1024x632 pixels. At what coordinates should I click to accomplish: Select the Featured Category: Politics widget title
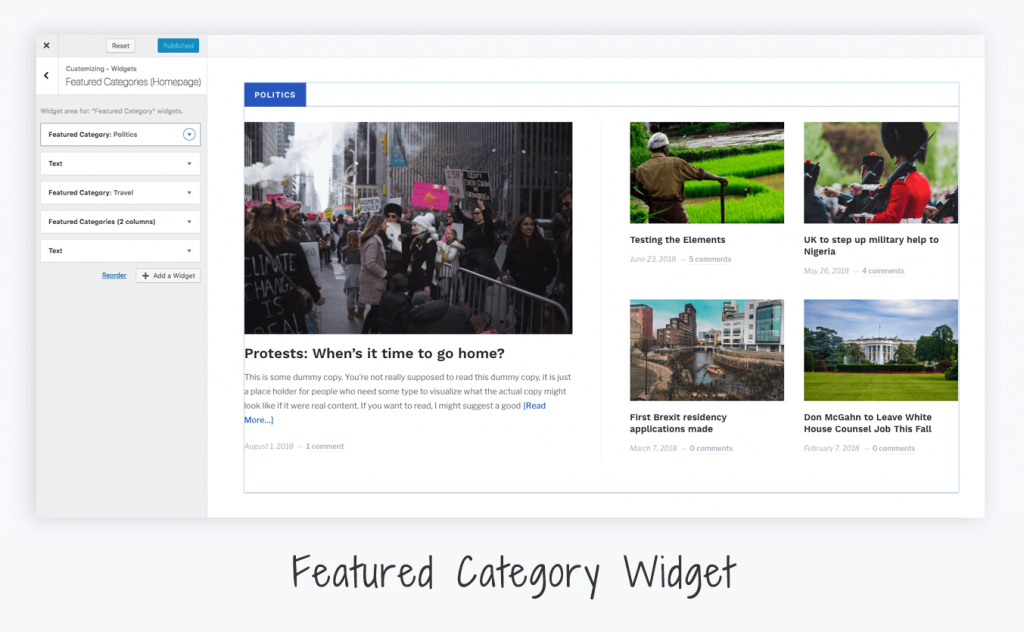pos(93,134)
